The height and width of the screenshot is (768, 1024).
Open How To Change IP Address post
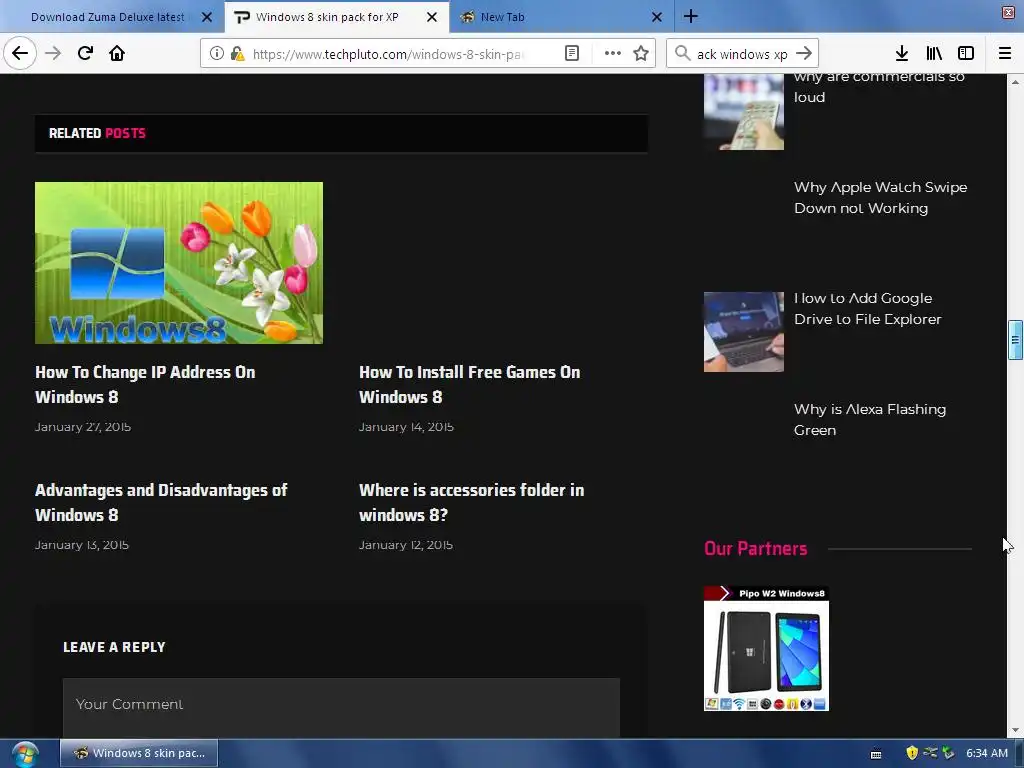tap(145, 384)
